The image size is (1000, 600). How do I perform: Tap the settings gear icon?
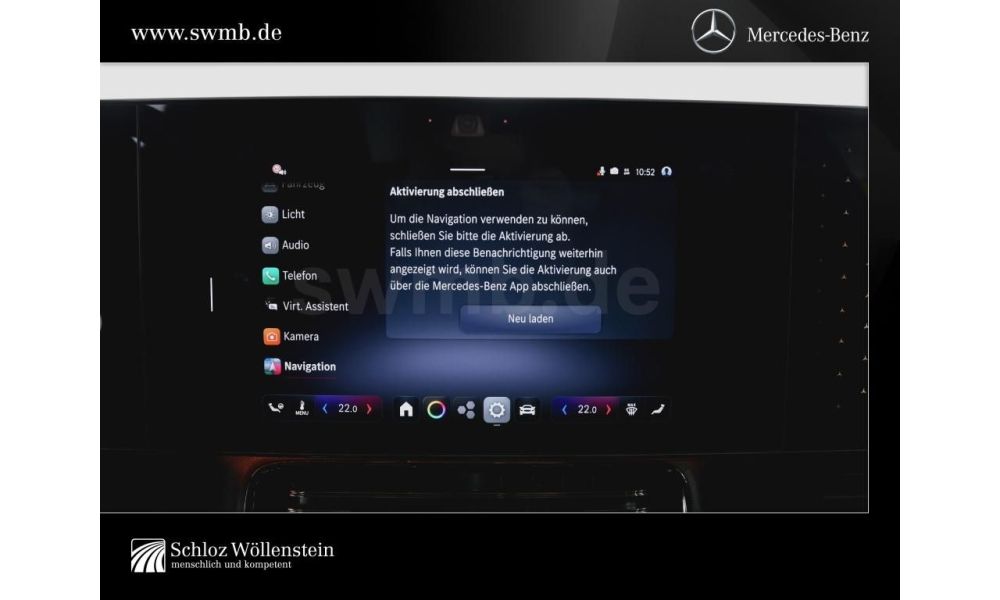click(497, 409)
